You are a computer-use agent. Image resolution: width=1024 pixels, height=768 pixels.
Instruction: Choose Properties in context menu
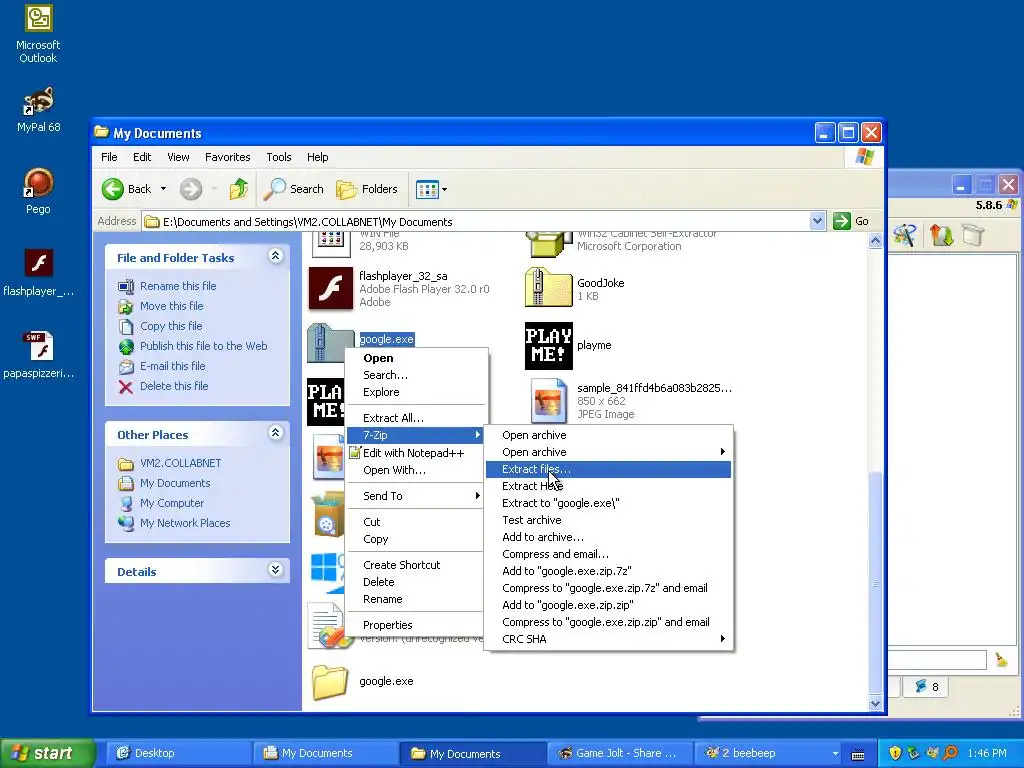coord(417,625)
